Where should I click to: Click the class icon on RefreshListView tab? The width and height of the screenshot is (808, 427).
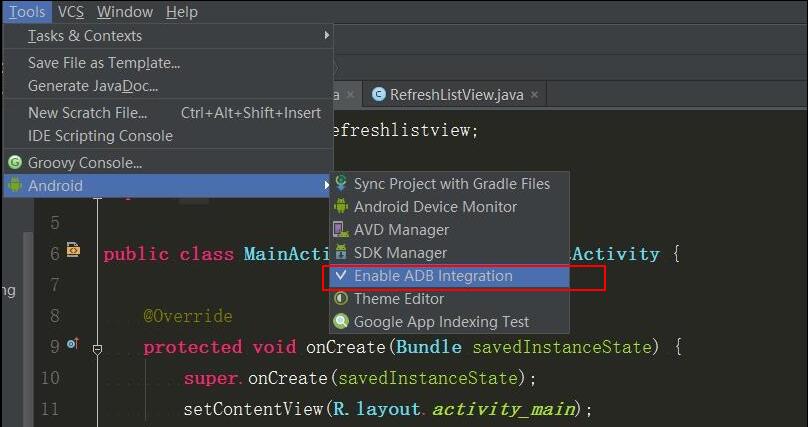click(x=379, y=94)
